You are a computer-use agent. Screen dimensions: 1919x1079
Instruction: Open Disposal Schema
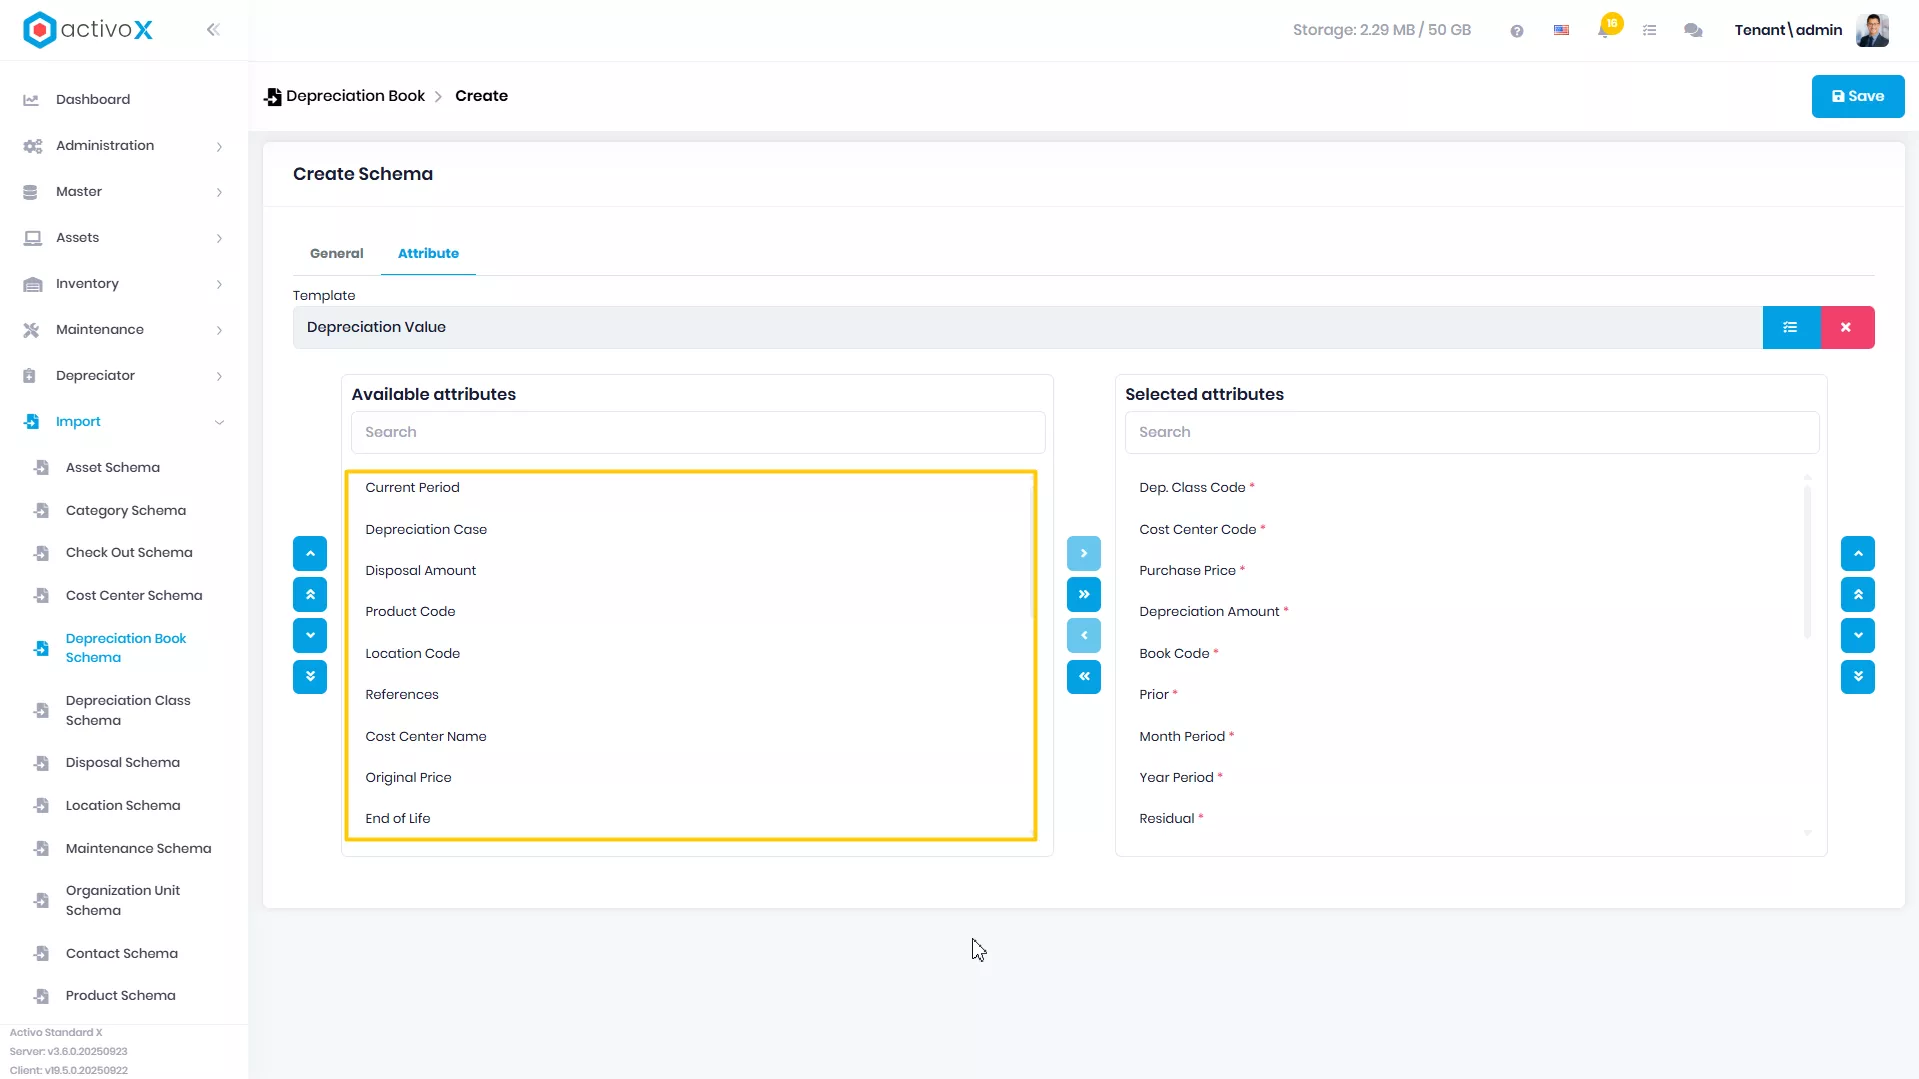coord(122,762)
